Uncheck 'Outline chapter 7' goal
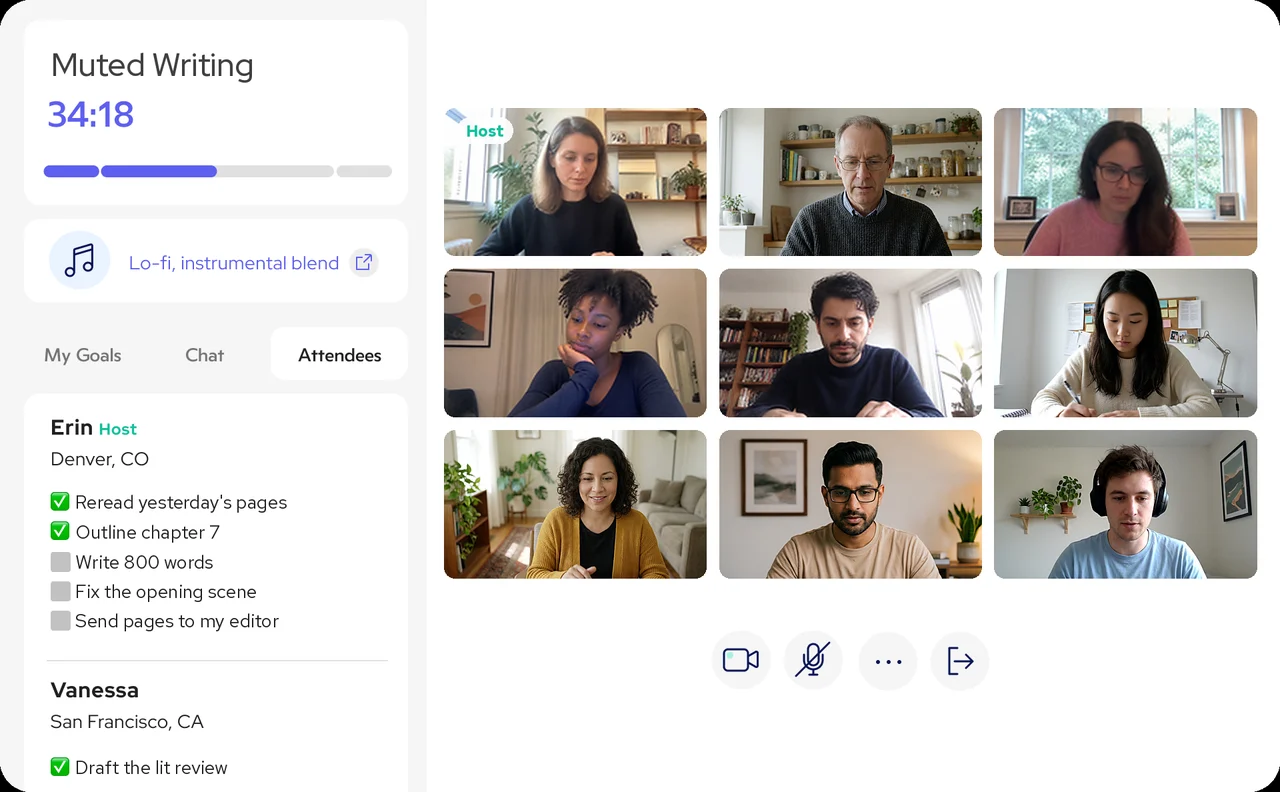The image size is (1280, 792). tap(60, 532)
